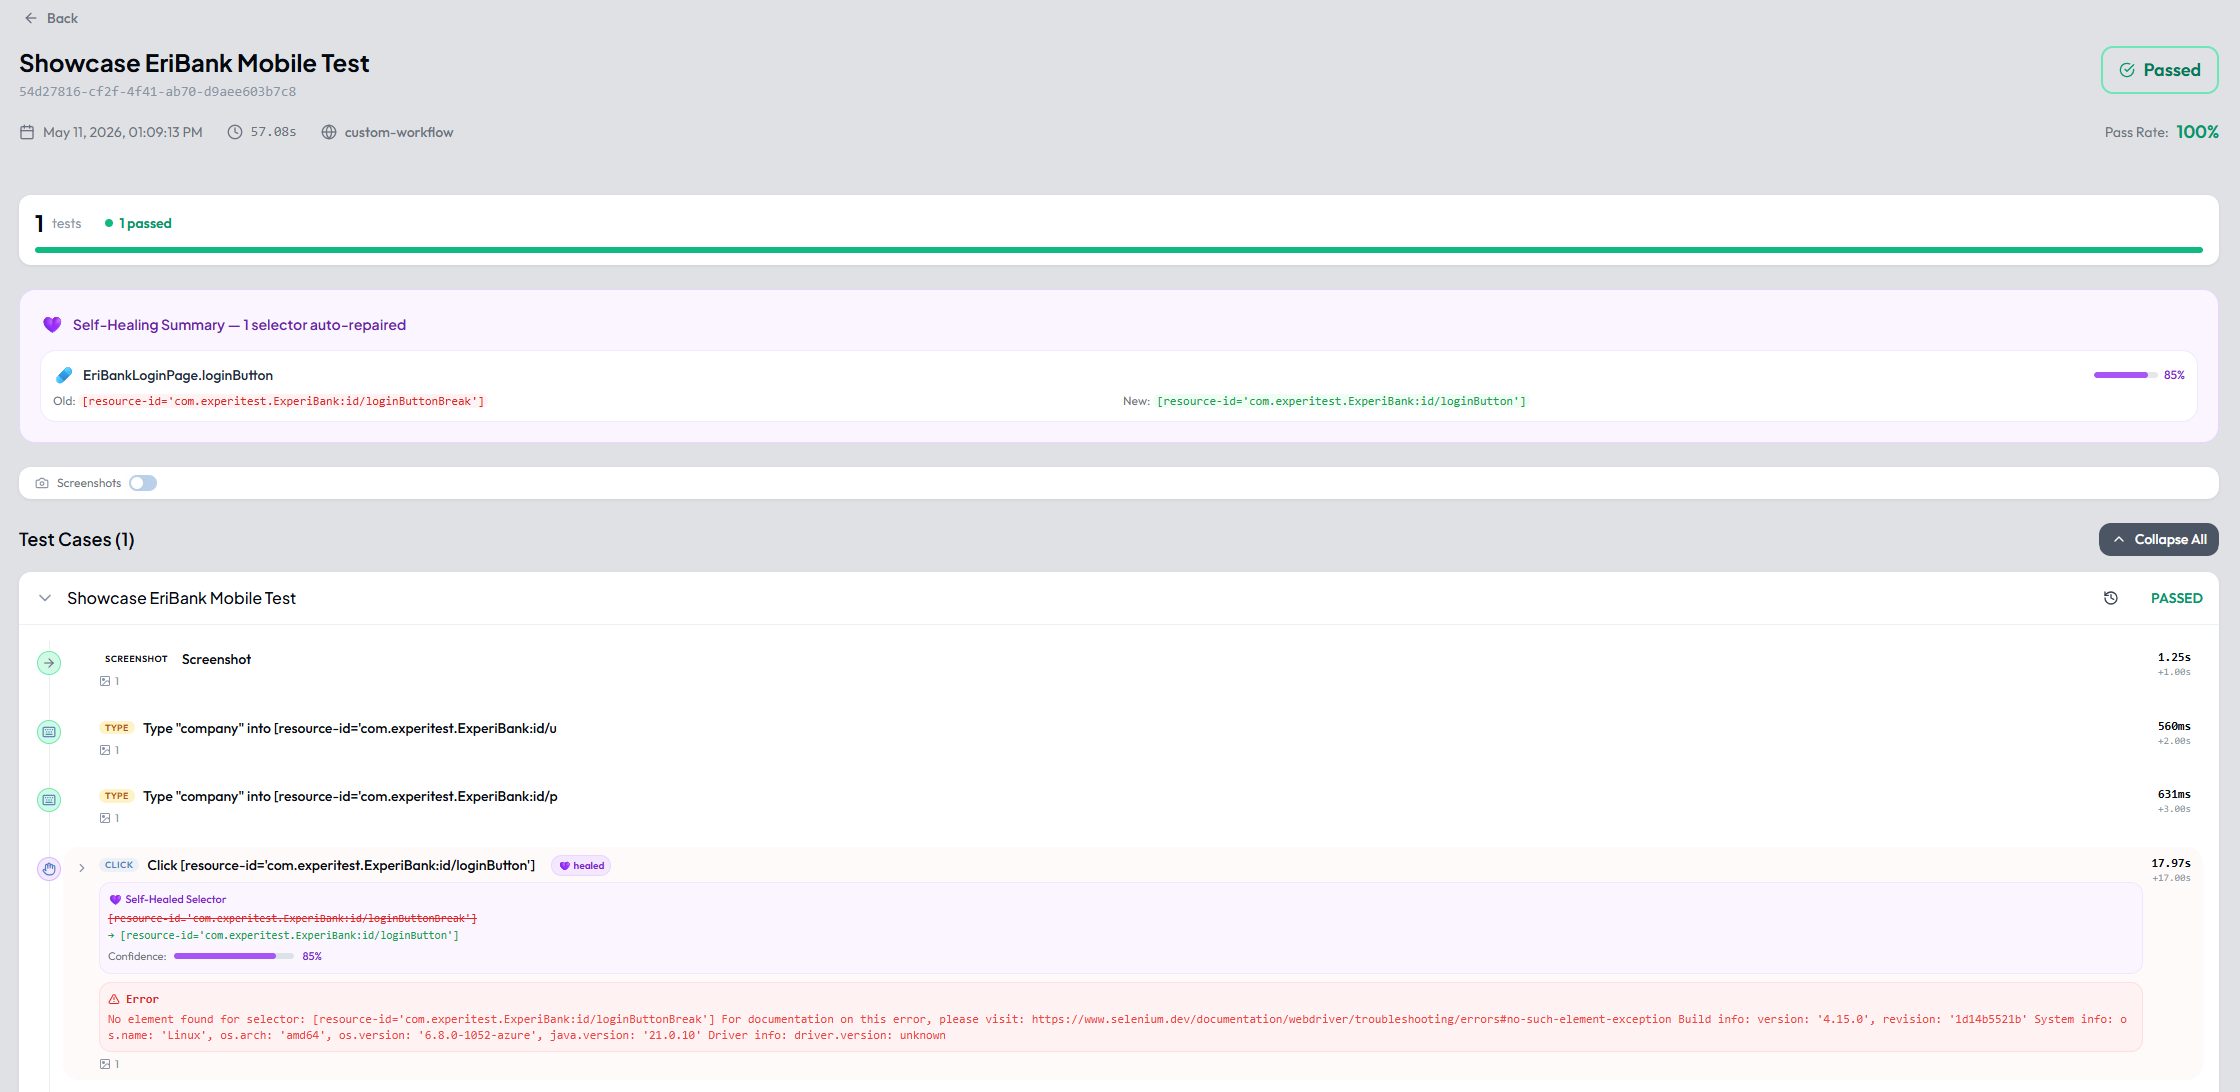Click the calendar icon beside the run date

[x=27, y=132]
